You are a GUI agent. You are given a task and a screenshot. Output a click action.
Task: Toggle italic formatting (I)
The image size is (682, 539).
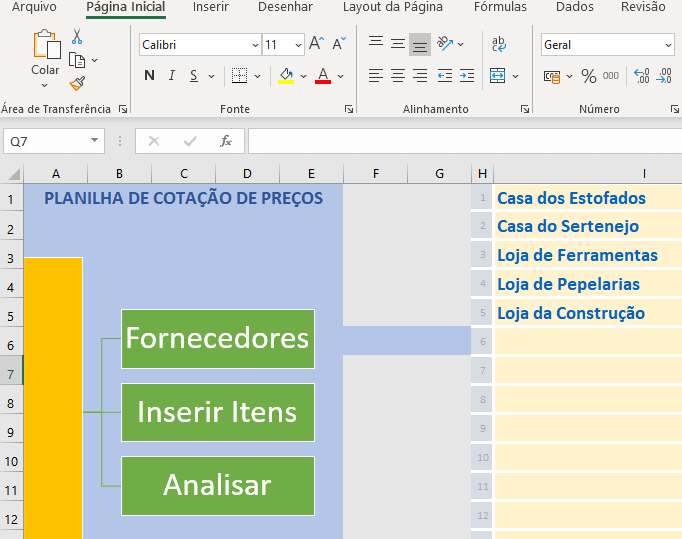172,76
